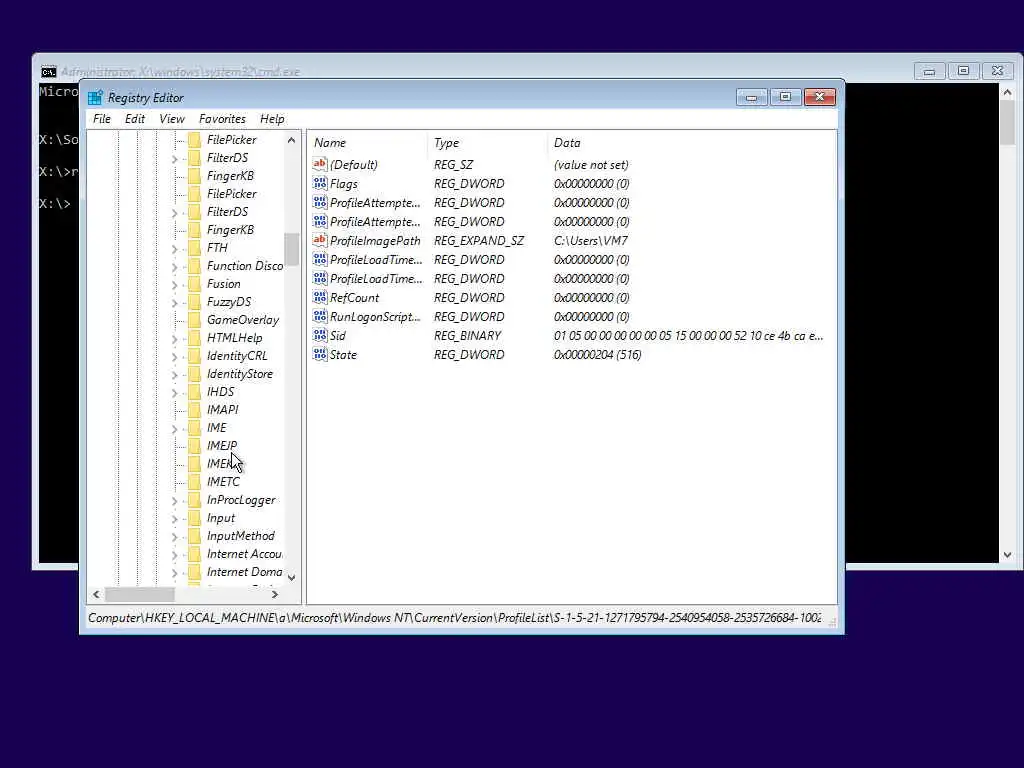Select the IMEJP tree key label

tap(222, 445)
